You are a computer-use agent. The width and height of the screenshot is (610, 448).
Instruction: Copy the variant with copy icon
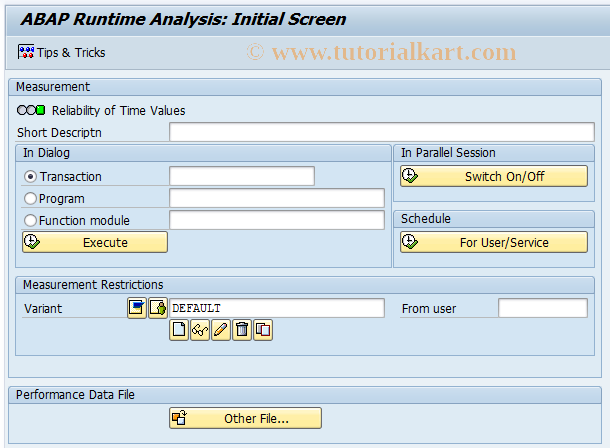[263, 330]
